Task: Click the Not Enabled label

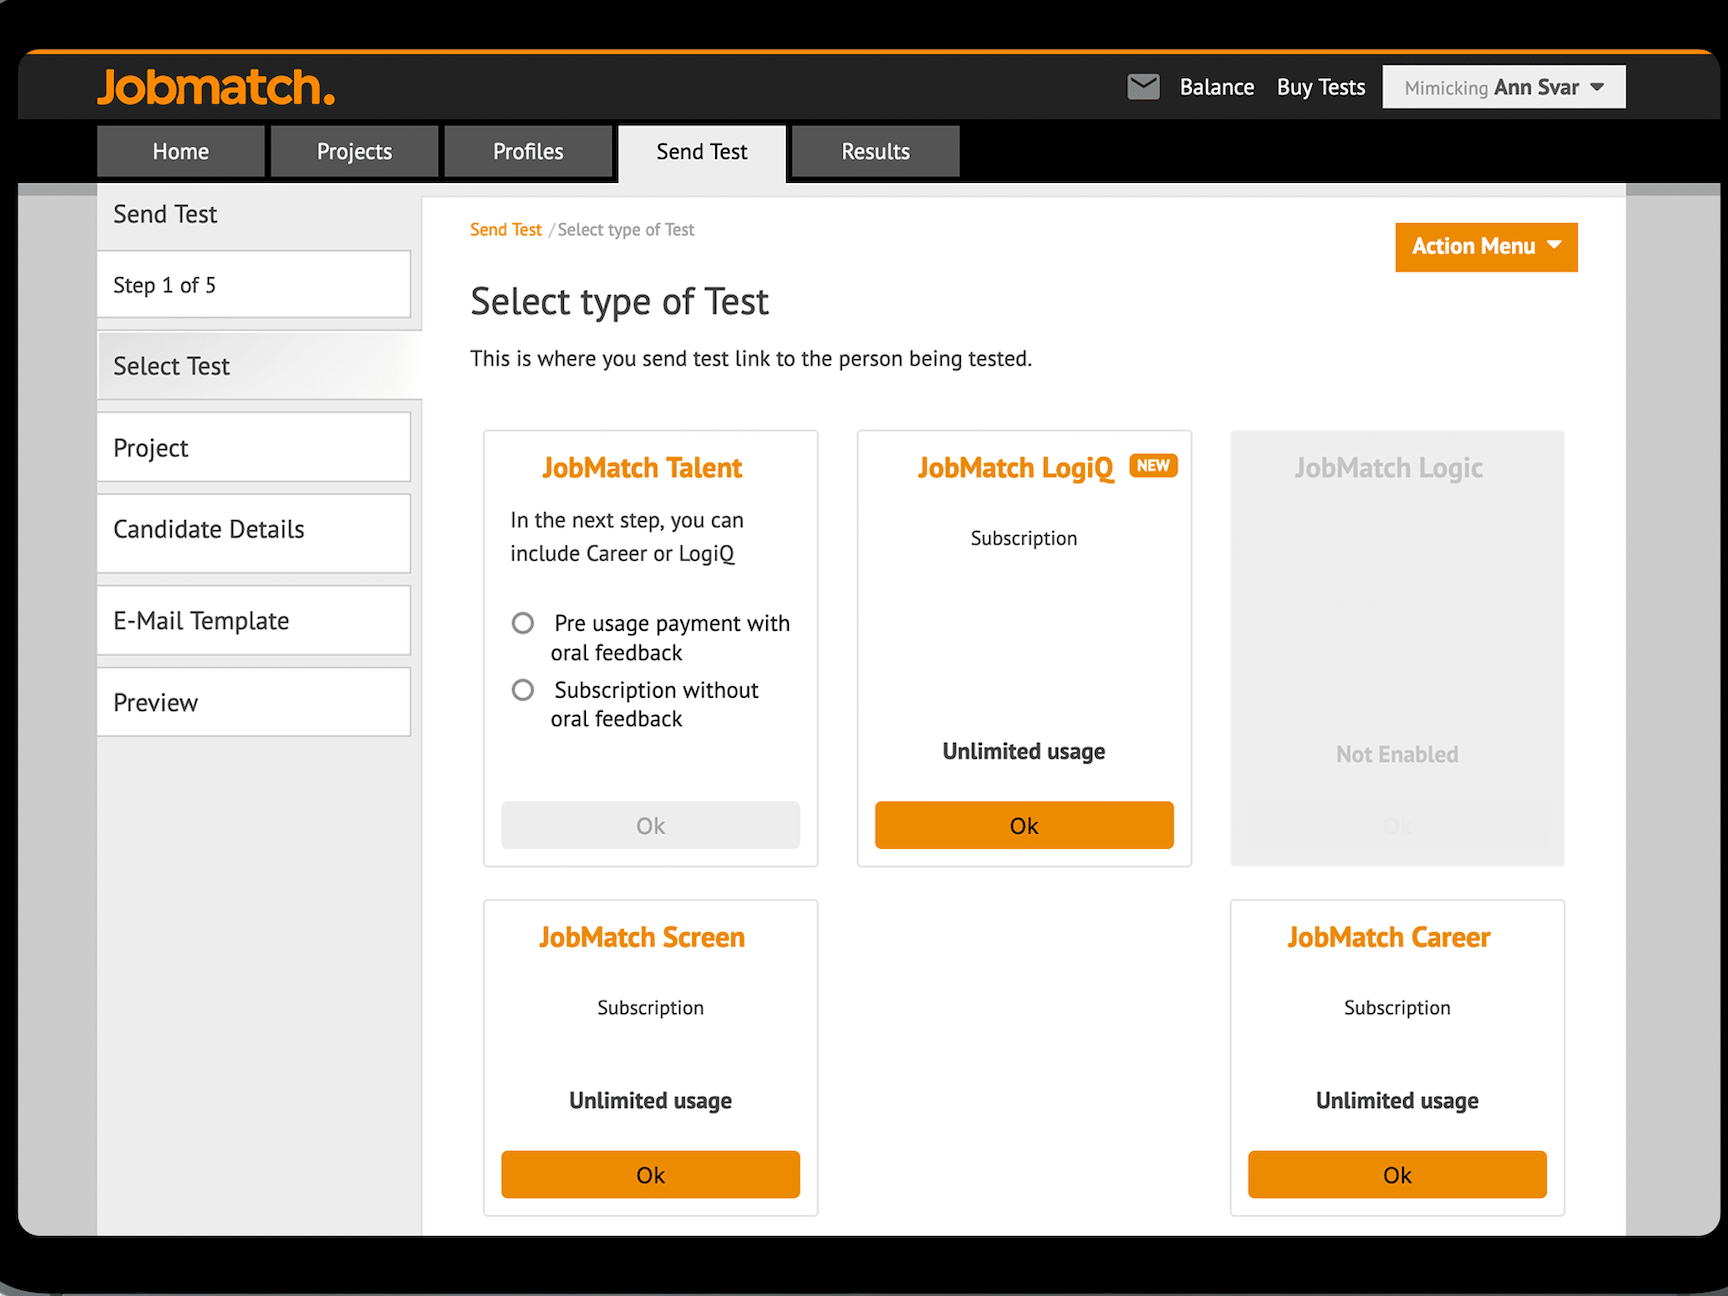Action: coord(1397,754)
